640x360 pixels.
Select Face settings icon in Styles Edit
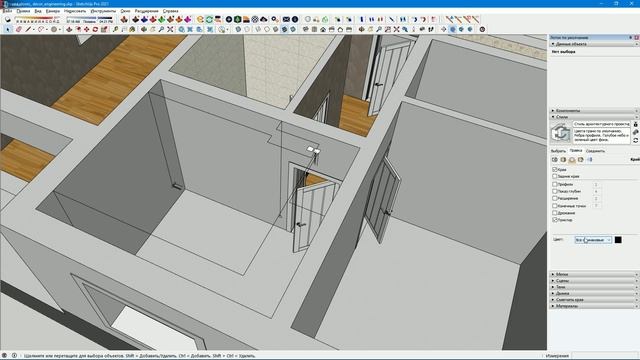pyautogui.click(x=563, y=160)
